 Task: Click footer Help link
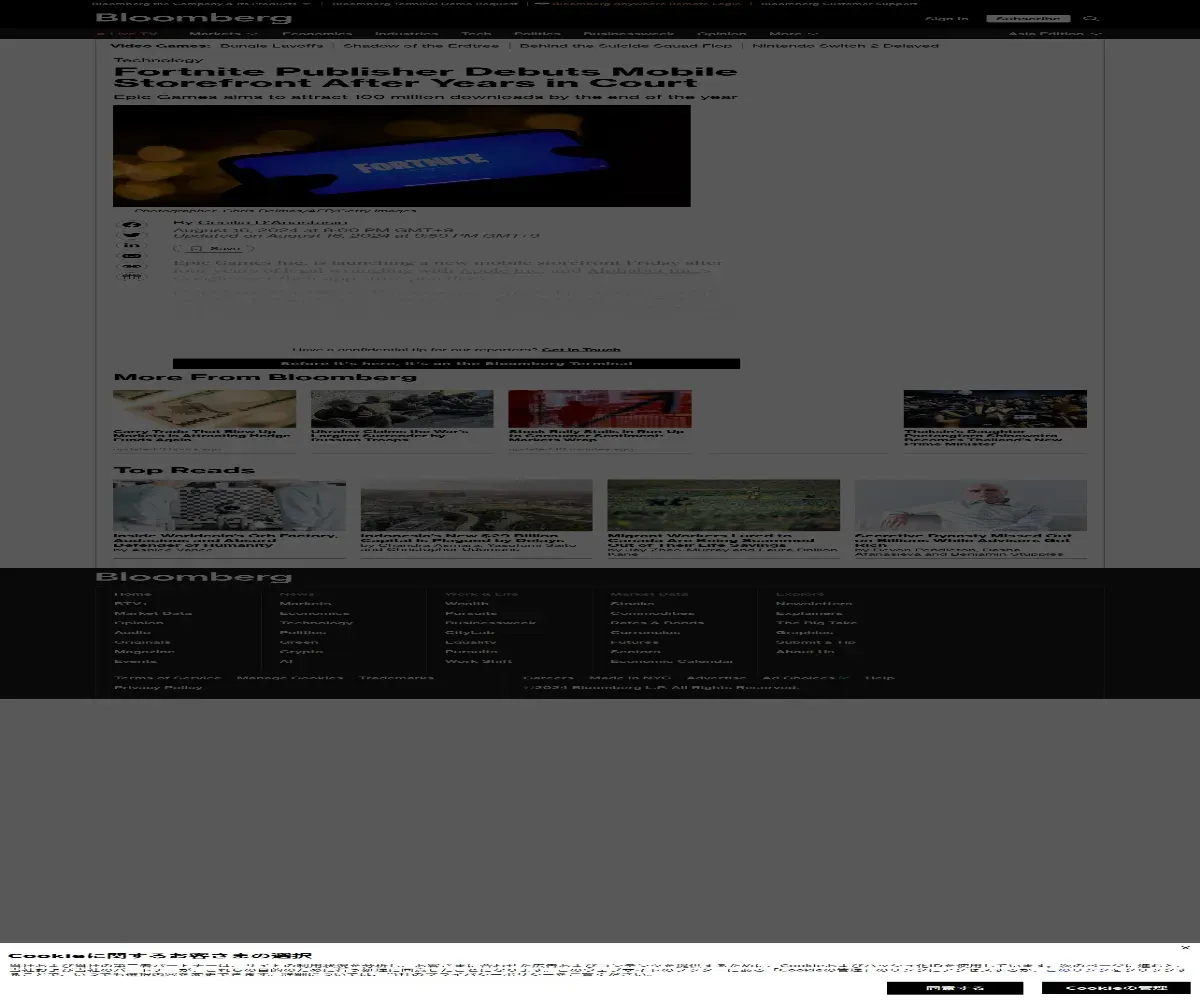880,678
